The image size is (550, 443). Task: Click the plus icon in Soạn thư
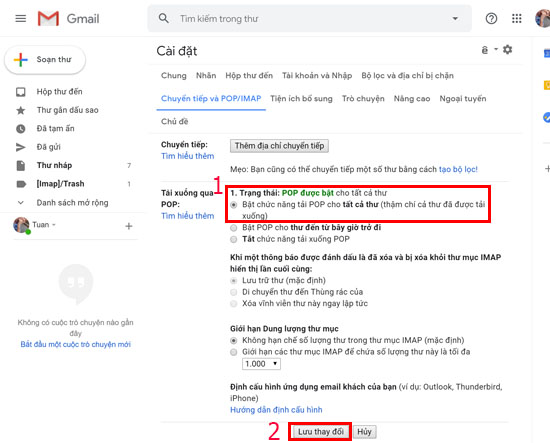tap(21, 60)
